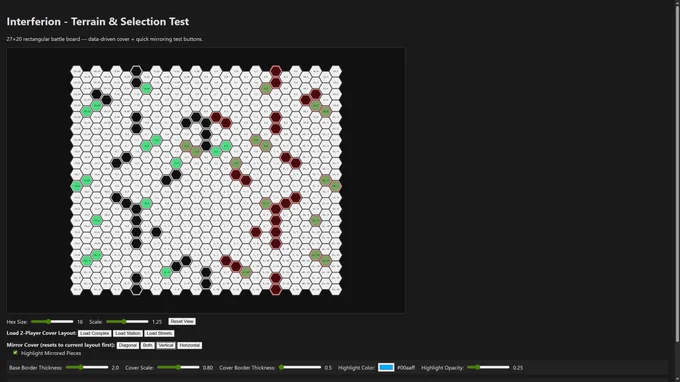Click the Mirror Cover label text

click(61, 345)
